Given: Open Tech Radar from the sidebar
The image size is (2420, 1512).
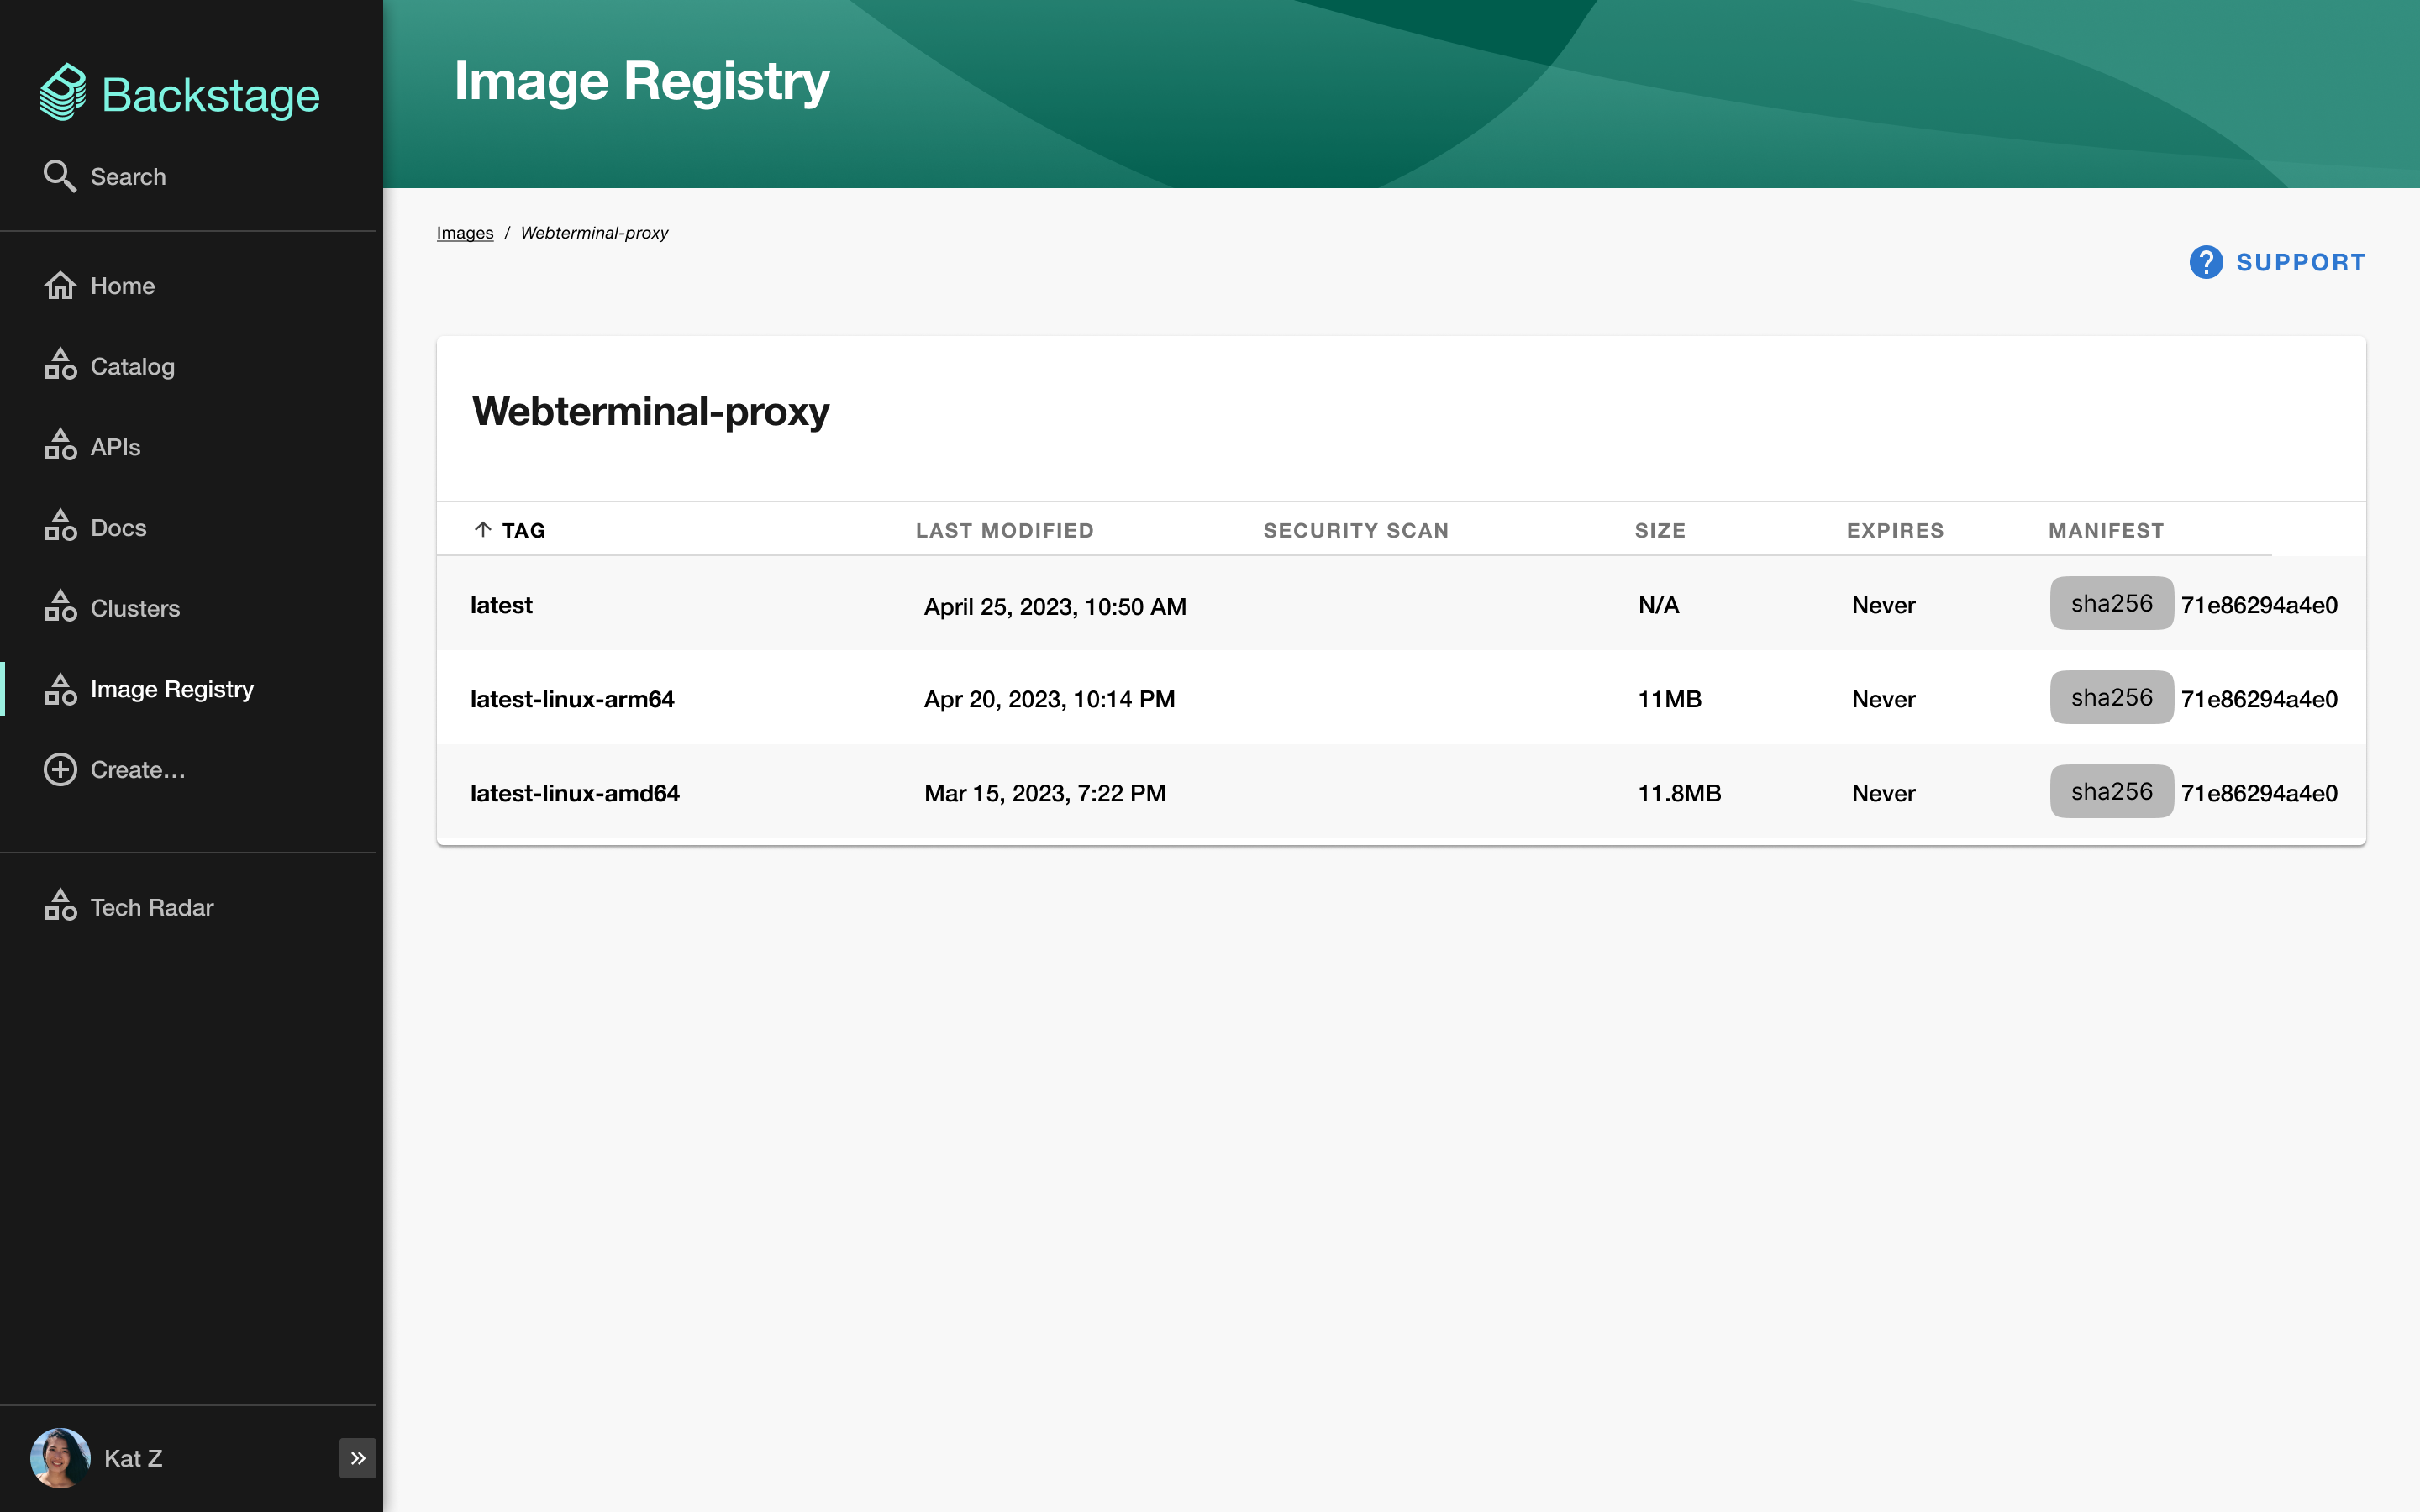Looking at the screenshot, I should coord(60,907).
